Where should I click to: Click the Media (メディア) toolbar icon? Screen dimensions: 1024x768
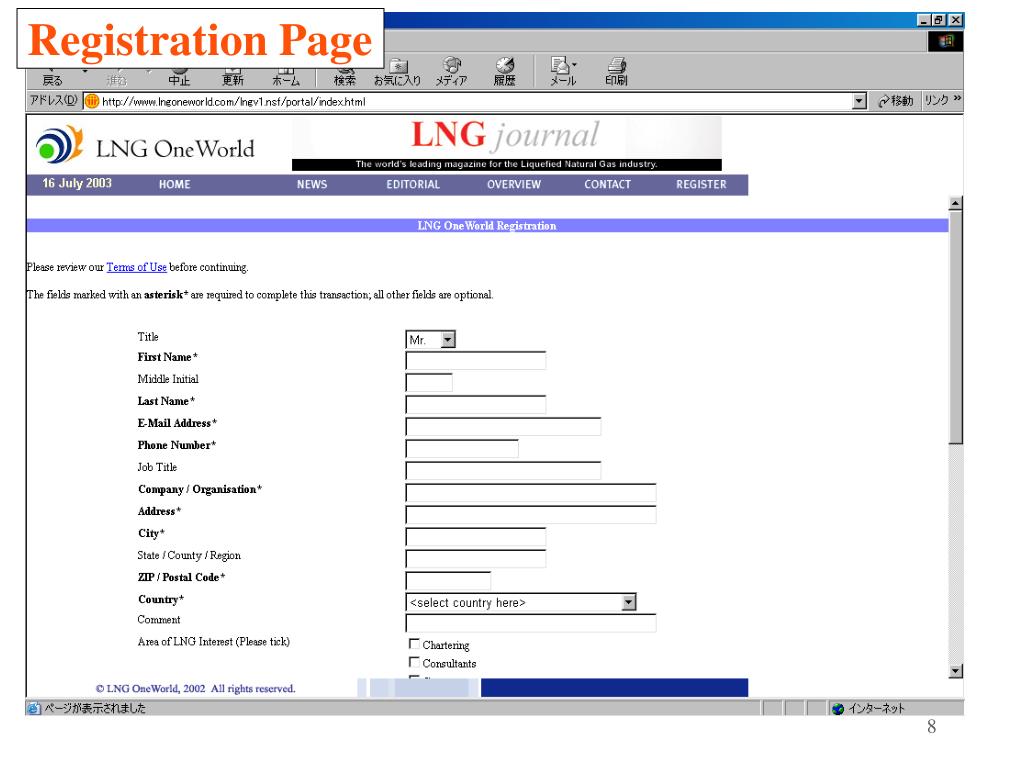[451, 72]
